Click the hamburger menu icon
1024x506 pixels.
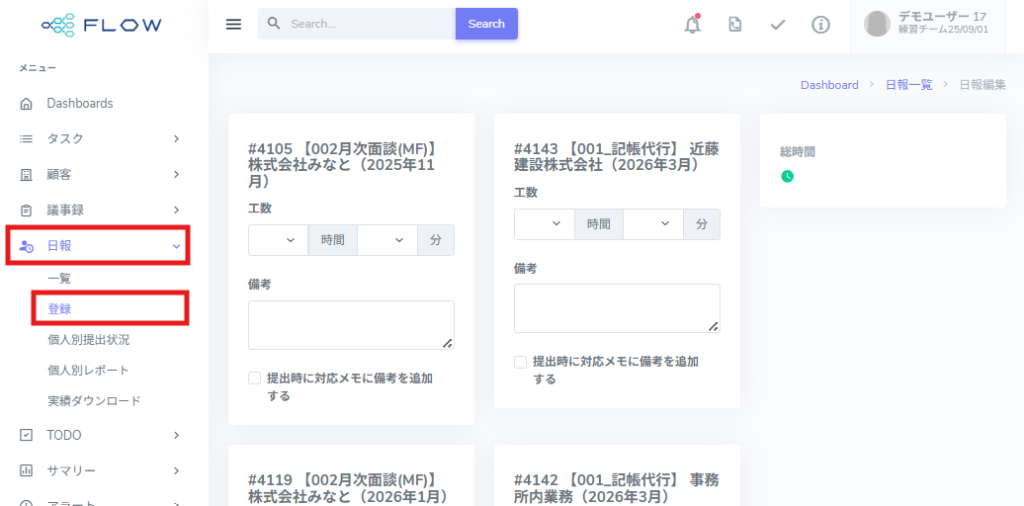pos(233,24)
